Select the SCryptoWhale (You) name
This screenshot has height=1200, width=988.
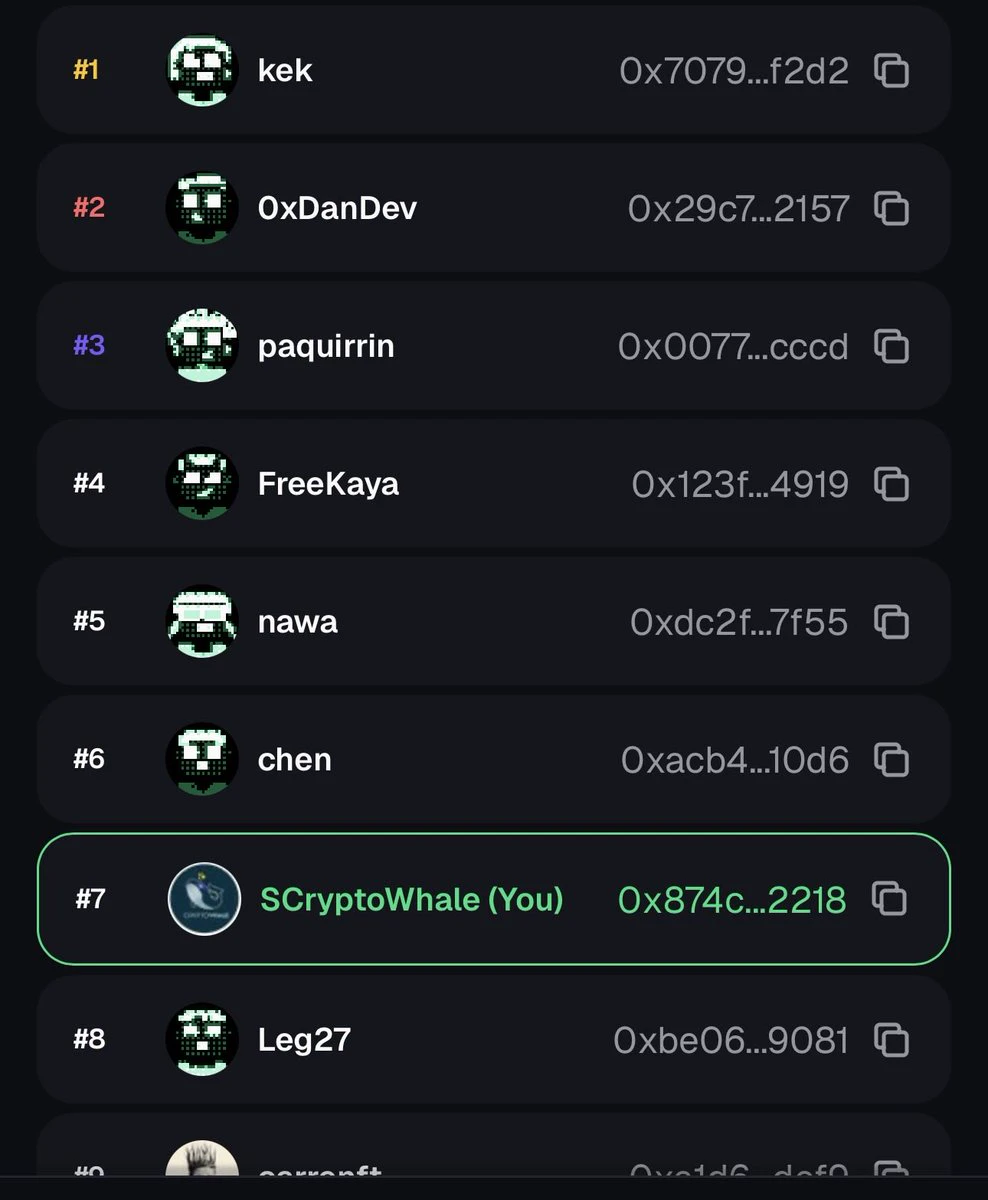point(411,899)
